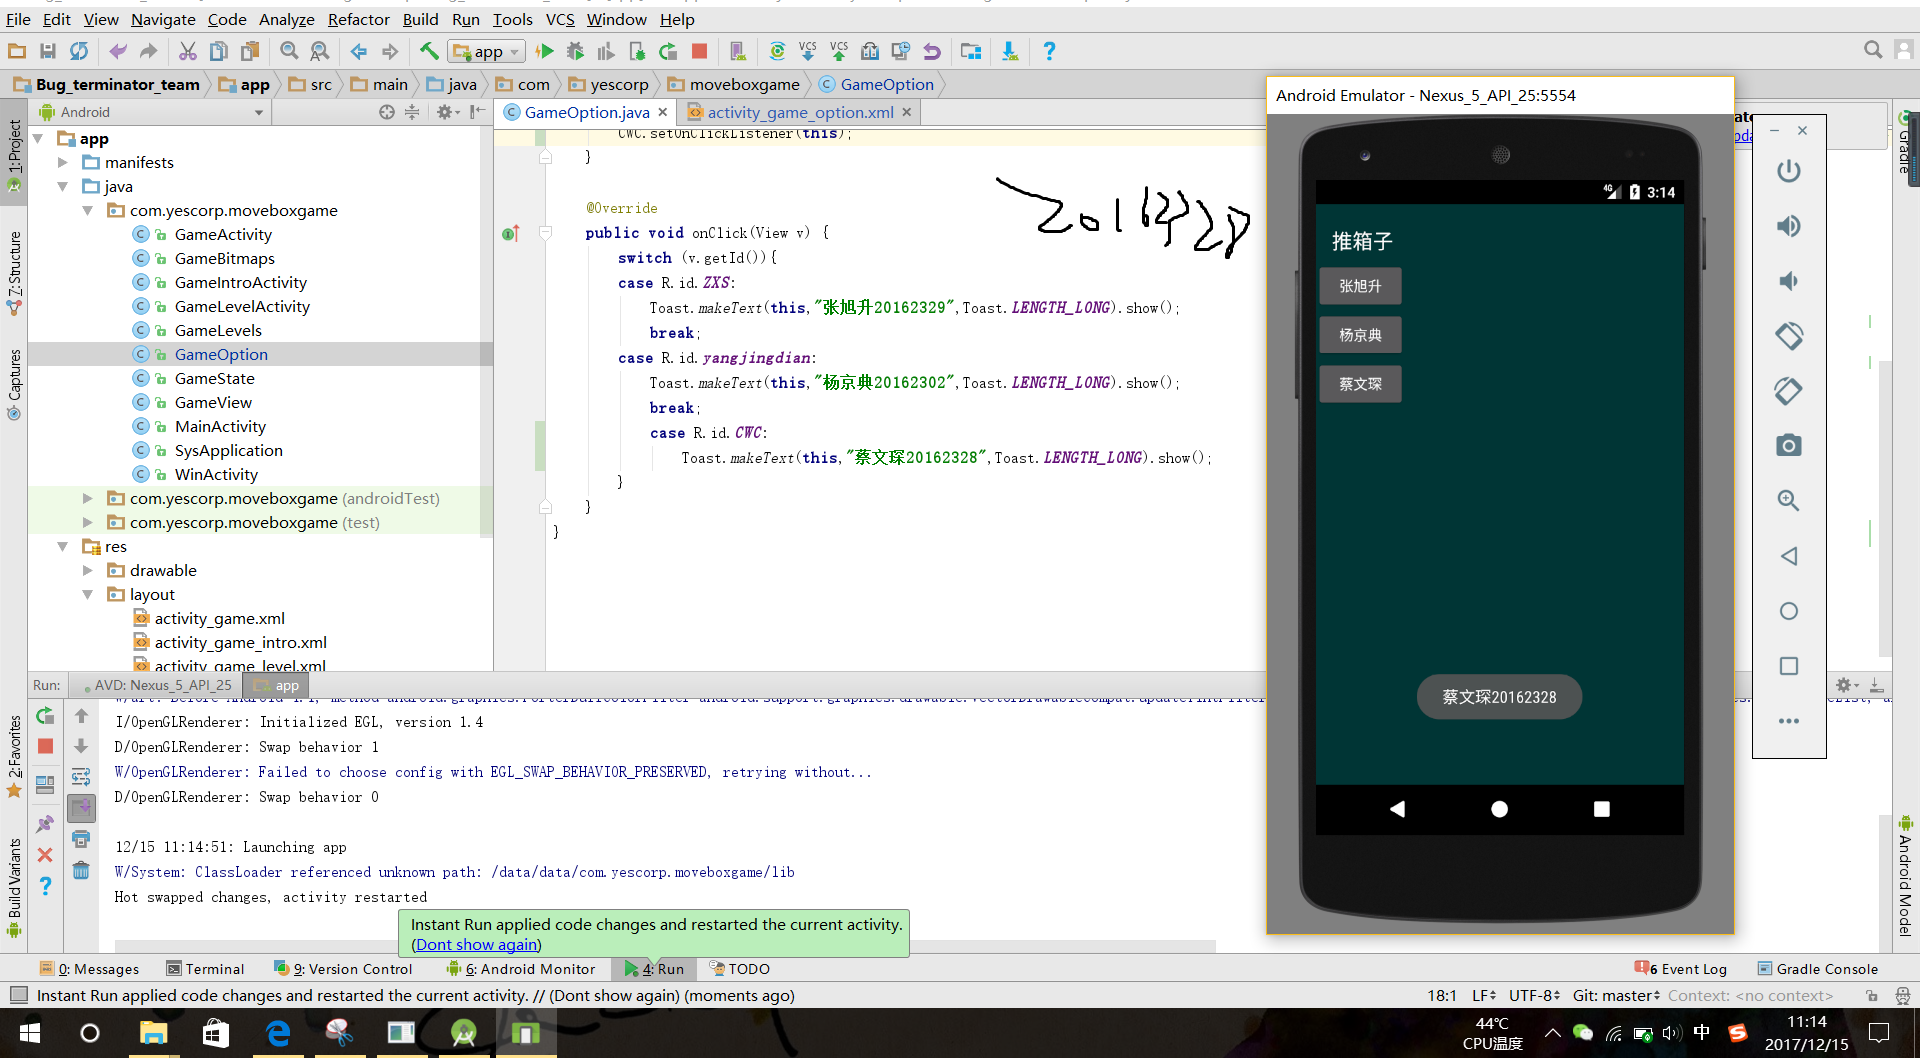Viewport: 1920px width, 1058px height.
Task: Click the emulator side panel Home circle
Action: 1789,611
